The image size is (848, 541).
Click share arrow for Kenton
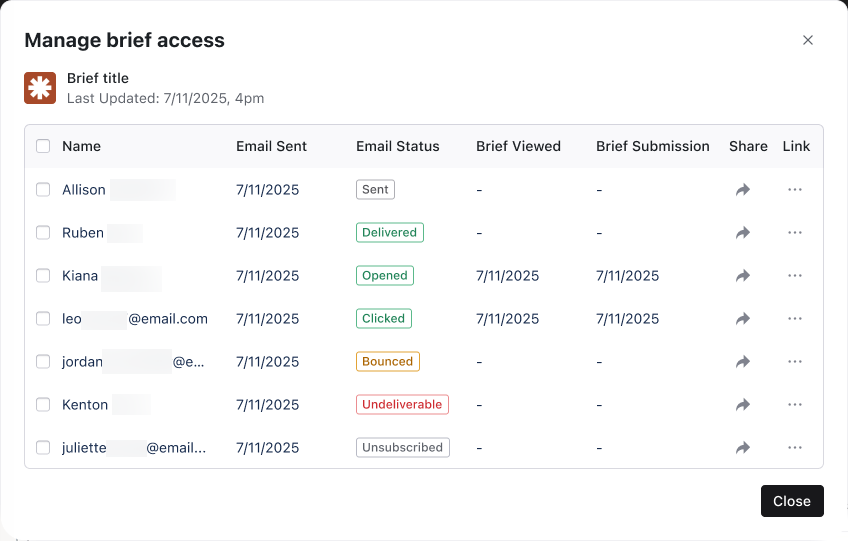[742, 405]
